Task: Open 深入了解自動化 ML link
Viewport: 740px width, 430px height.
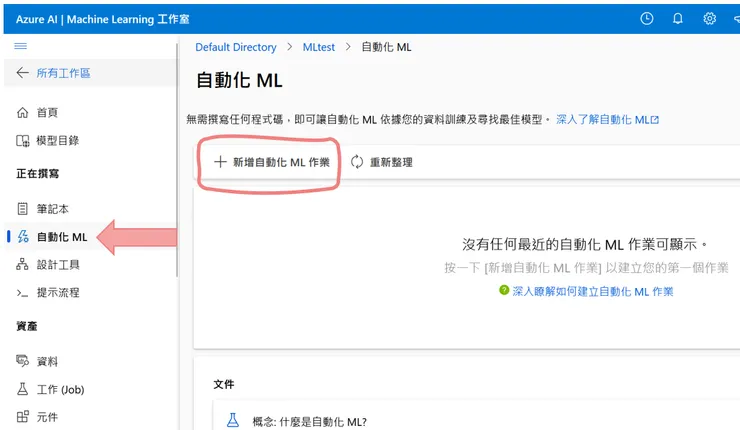Action: tap(607, 119)
